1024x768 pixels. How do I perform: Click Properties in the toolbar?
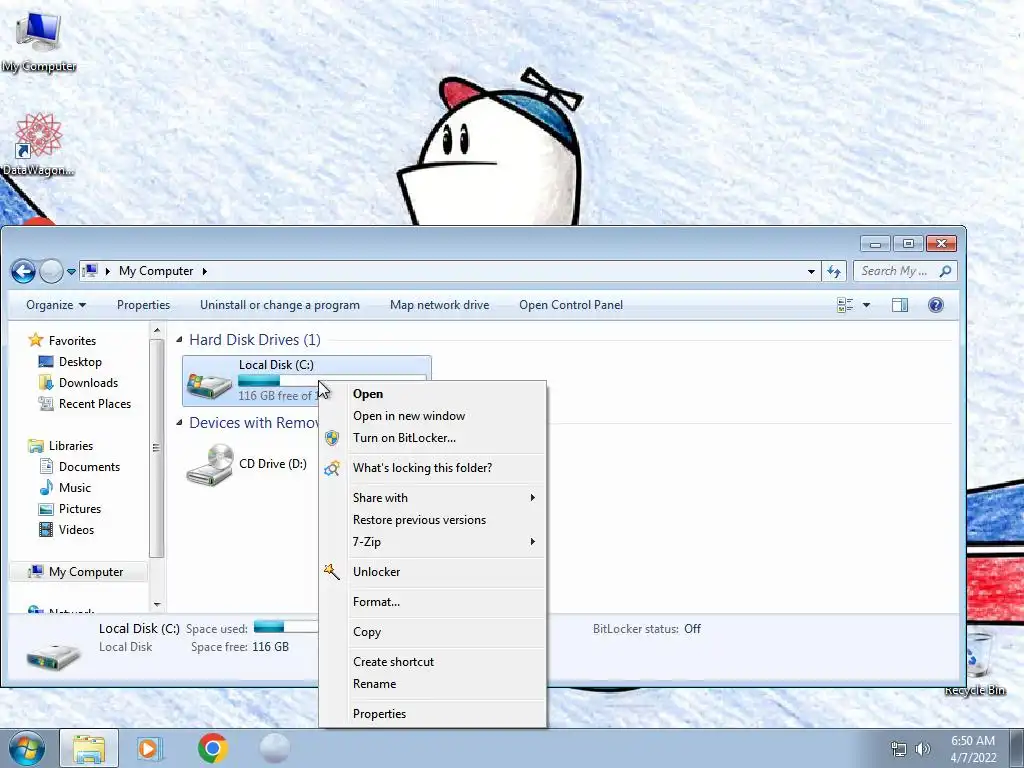143,305
